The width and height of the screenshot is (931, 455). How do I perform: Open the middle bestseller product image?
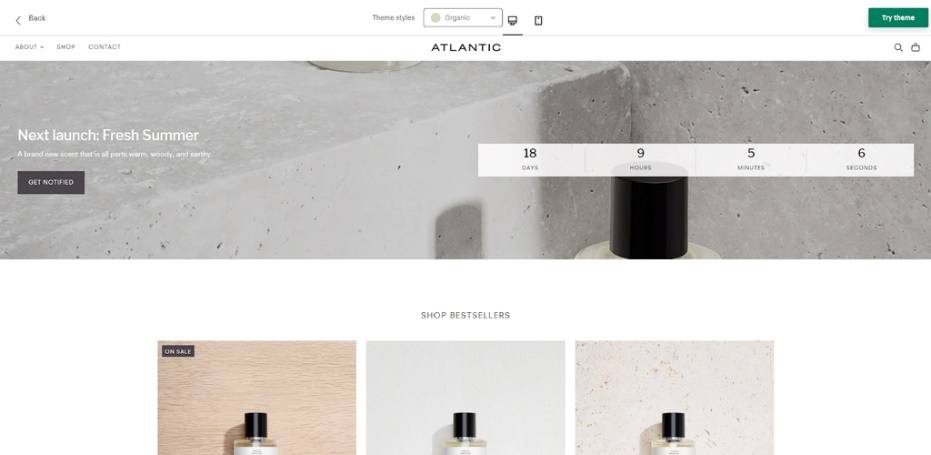tap(466, 397)
